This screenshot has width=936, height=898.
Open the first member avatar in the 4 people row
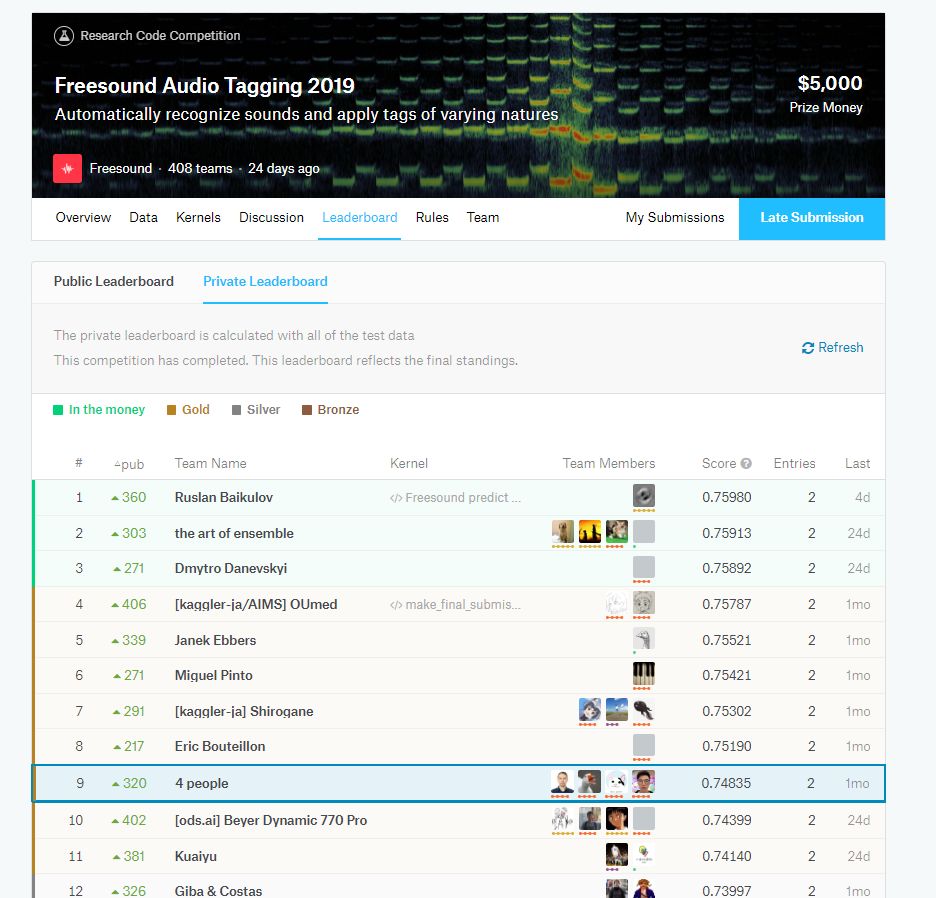(x=562, y=782)
